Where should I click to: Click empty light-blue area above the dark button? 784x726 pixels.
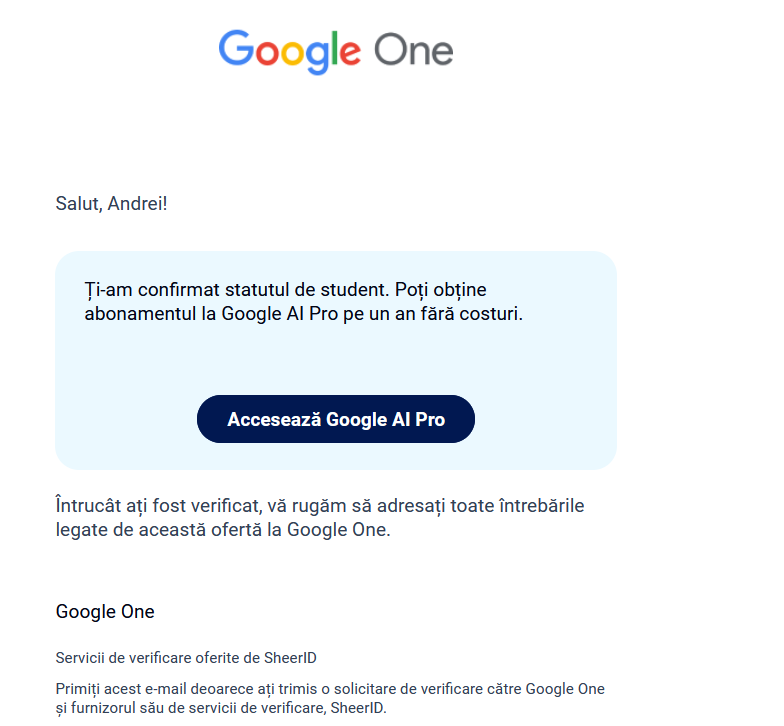(336, 360)
